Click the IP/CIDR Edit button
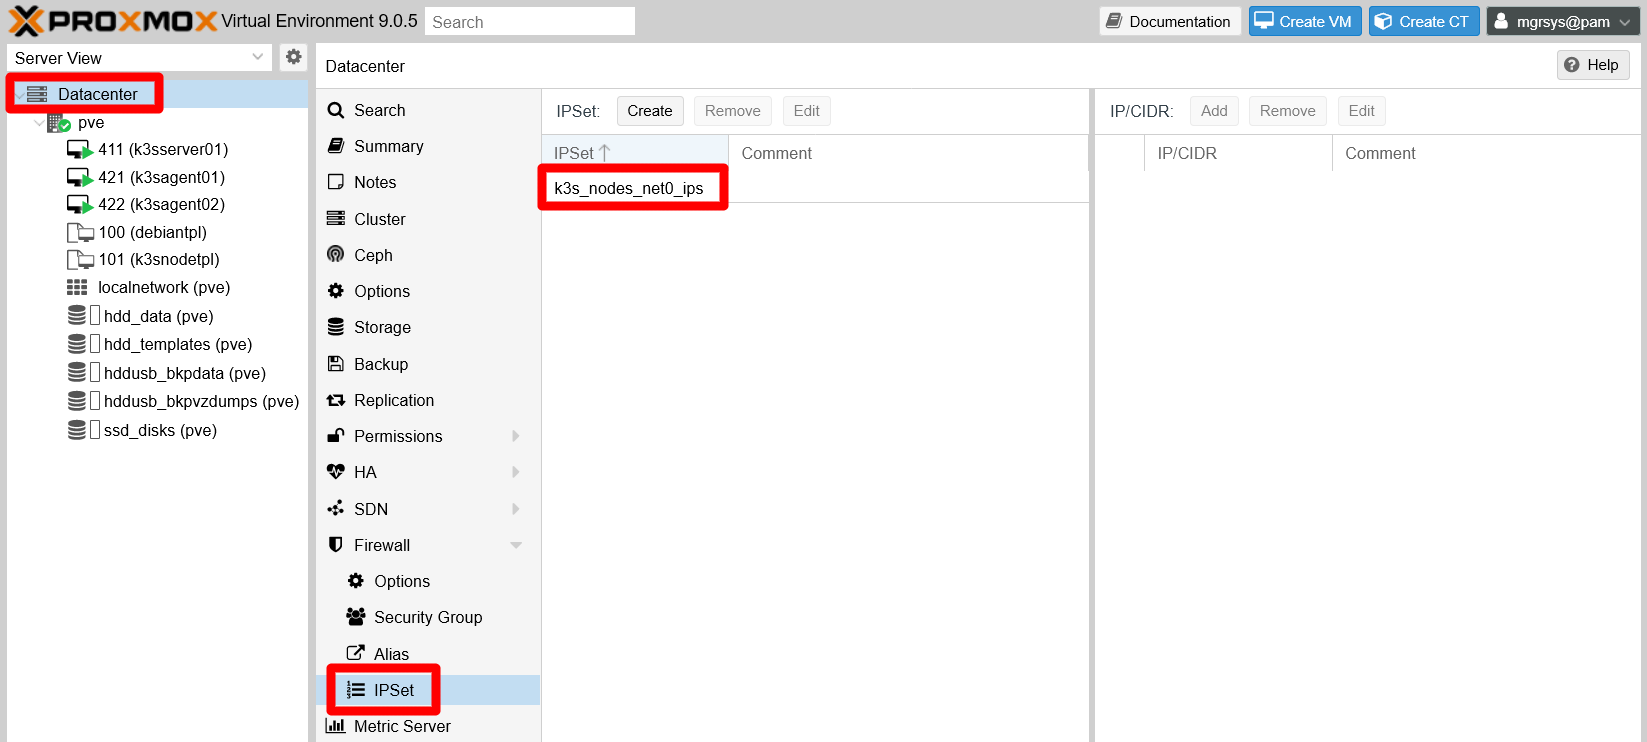 (x=1362, y=111)
